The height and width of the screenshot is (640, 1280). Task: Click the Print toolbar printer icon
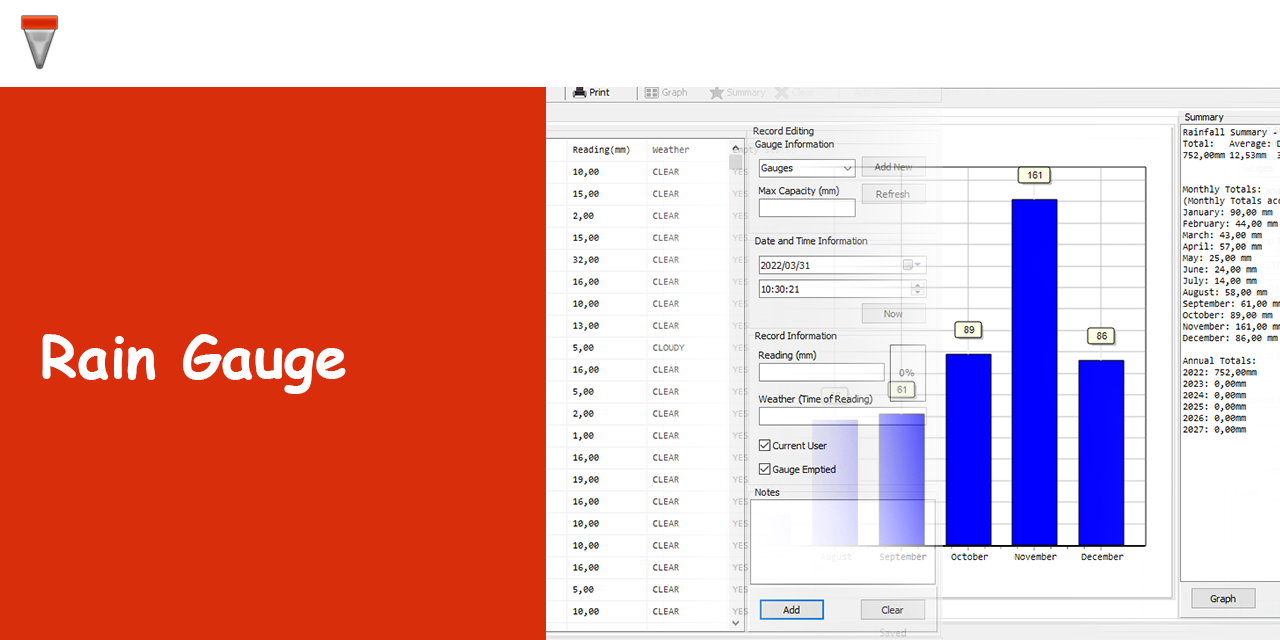[580, 92]
